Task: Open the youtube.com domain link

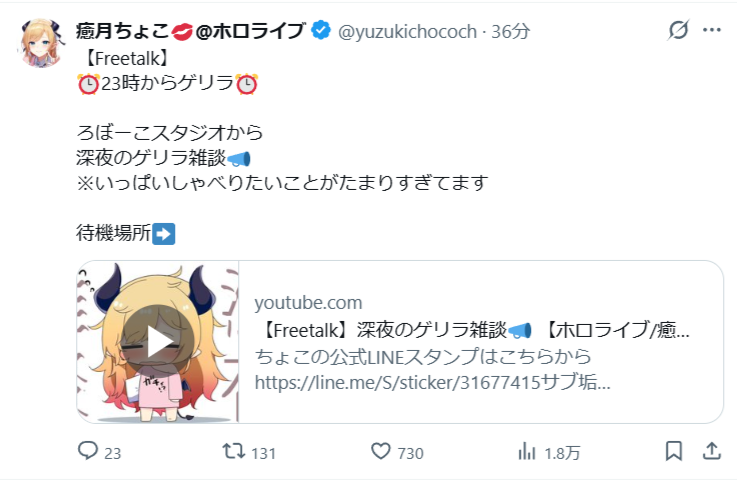Action: click(x=308, y=303)
